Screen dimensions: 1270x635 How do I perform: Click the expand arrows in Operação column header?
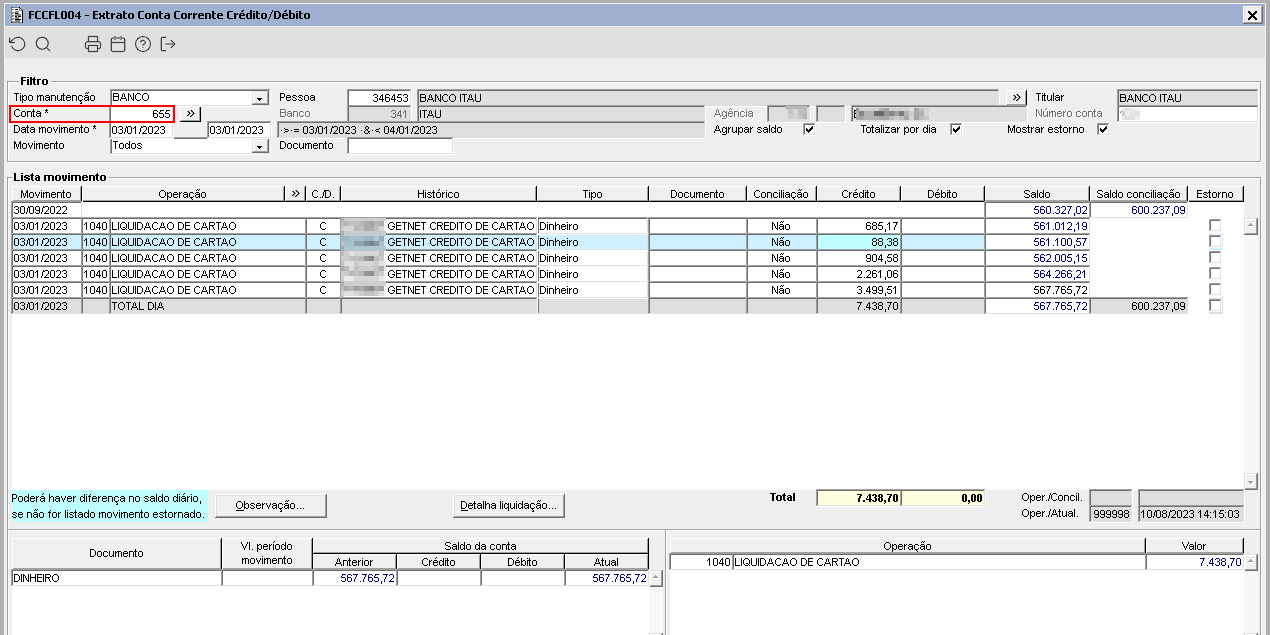295,194
